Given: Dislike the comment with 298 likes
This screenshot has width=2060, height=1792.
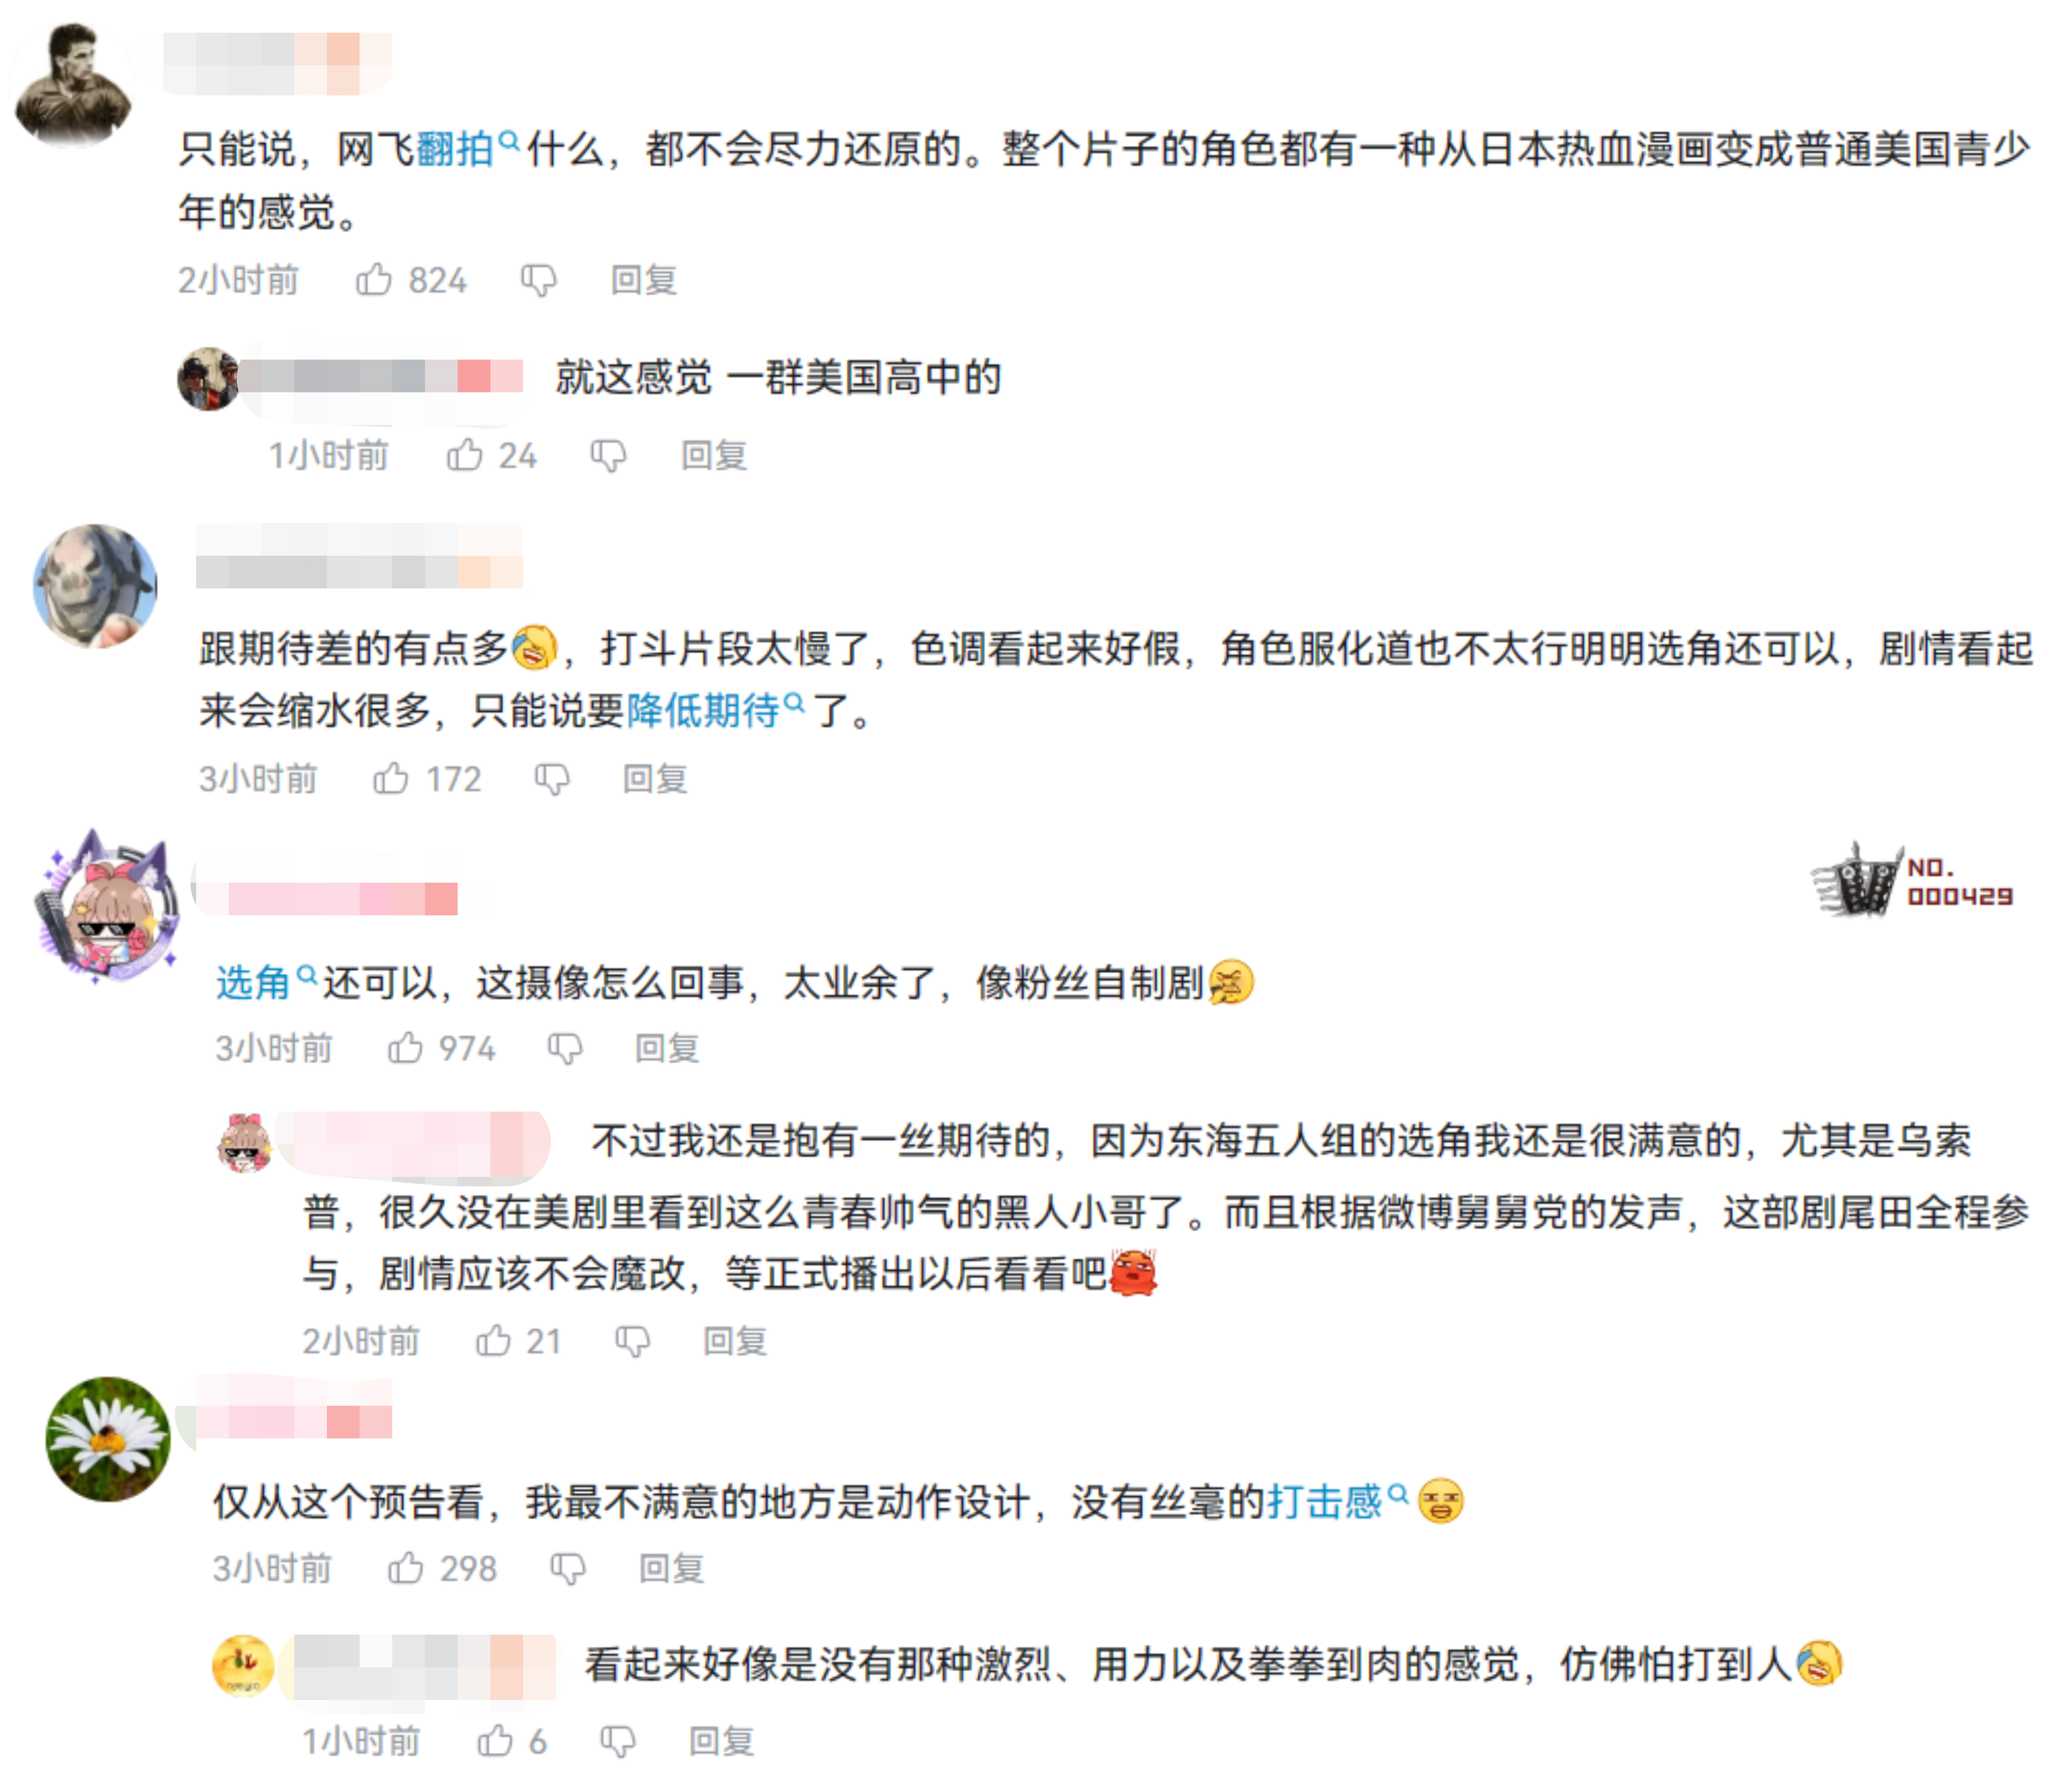Looking at the screenshot, I should [568, 1568].
